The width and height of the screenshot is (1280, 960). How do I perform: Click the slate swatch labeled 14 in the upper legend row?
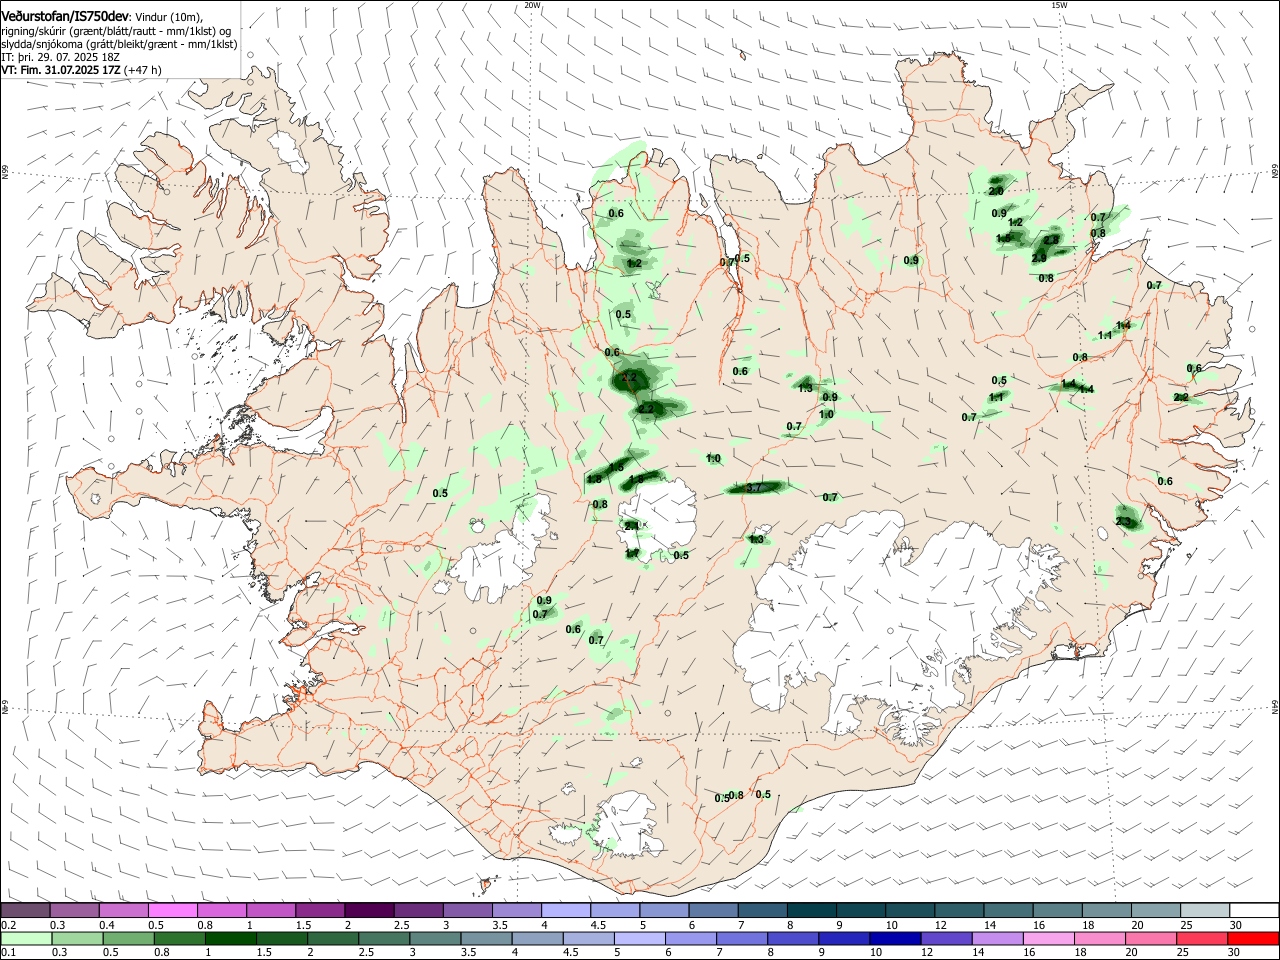coord(1008,911)
